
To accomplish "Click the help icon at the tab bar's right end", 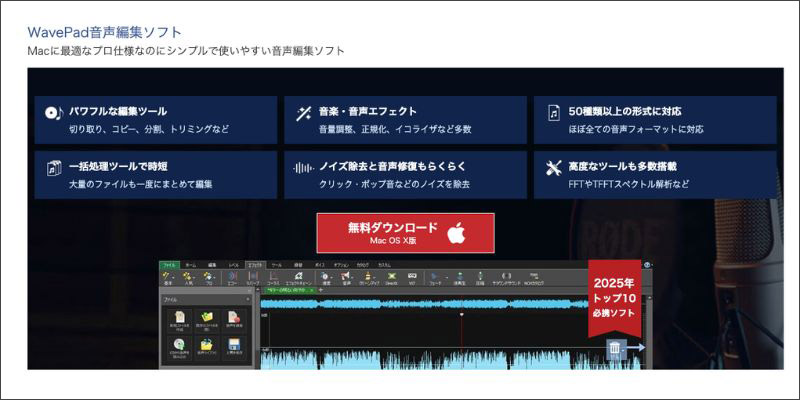I will [x=647, y=265].
